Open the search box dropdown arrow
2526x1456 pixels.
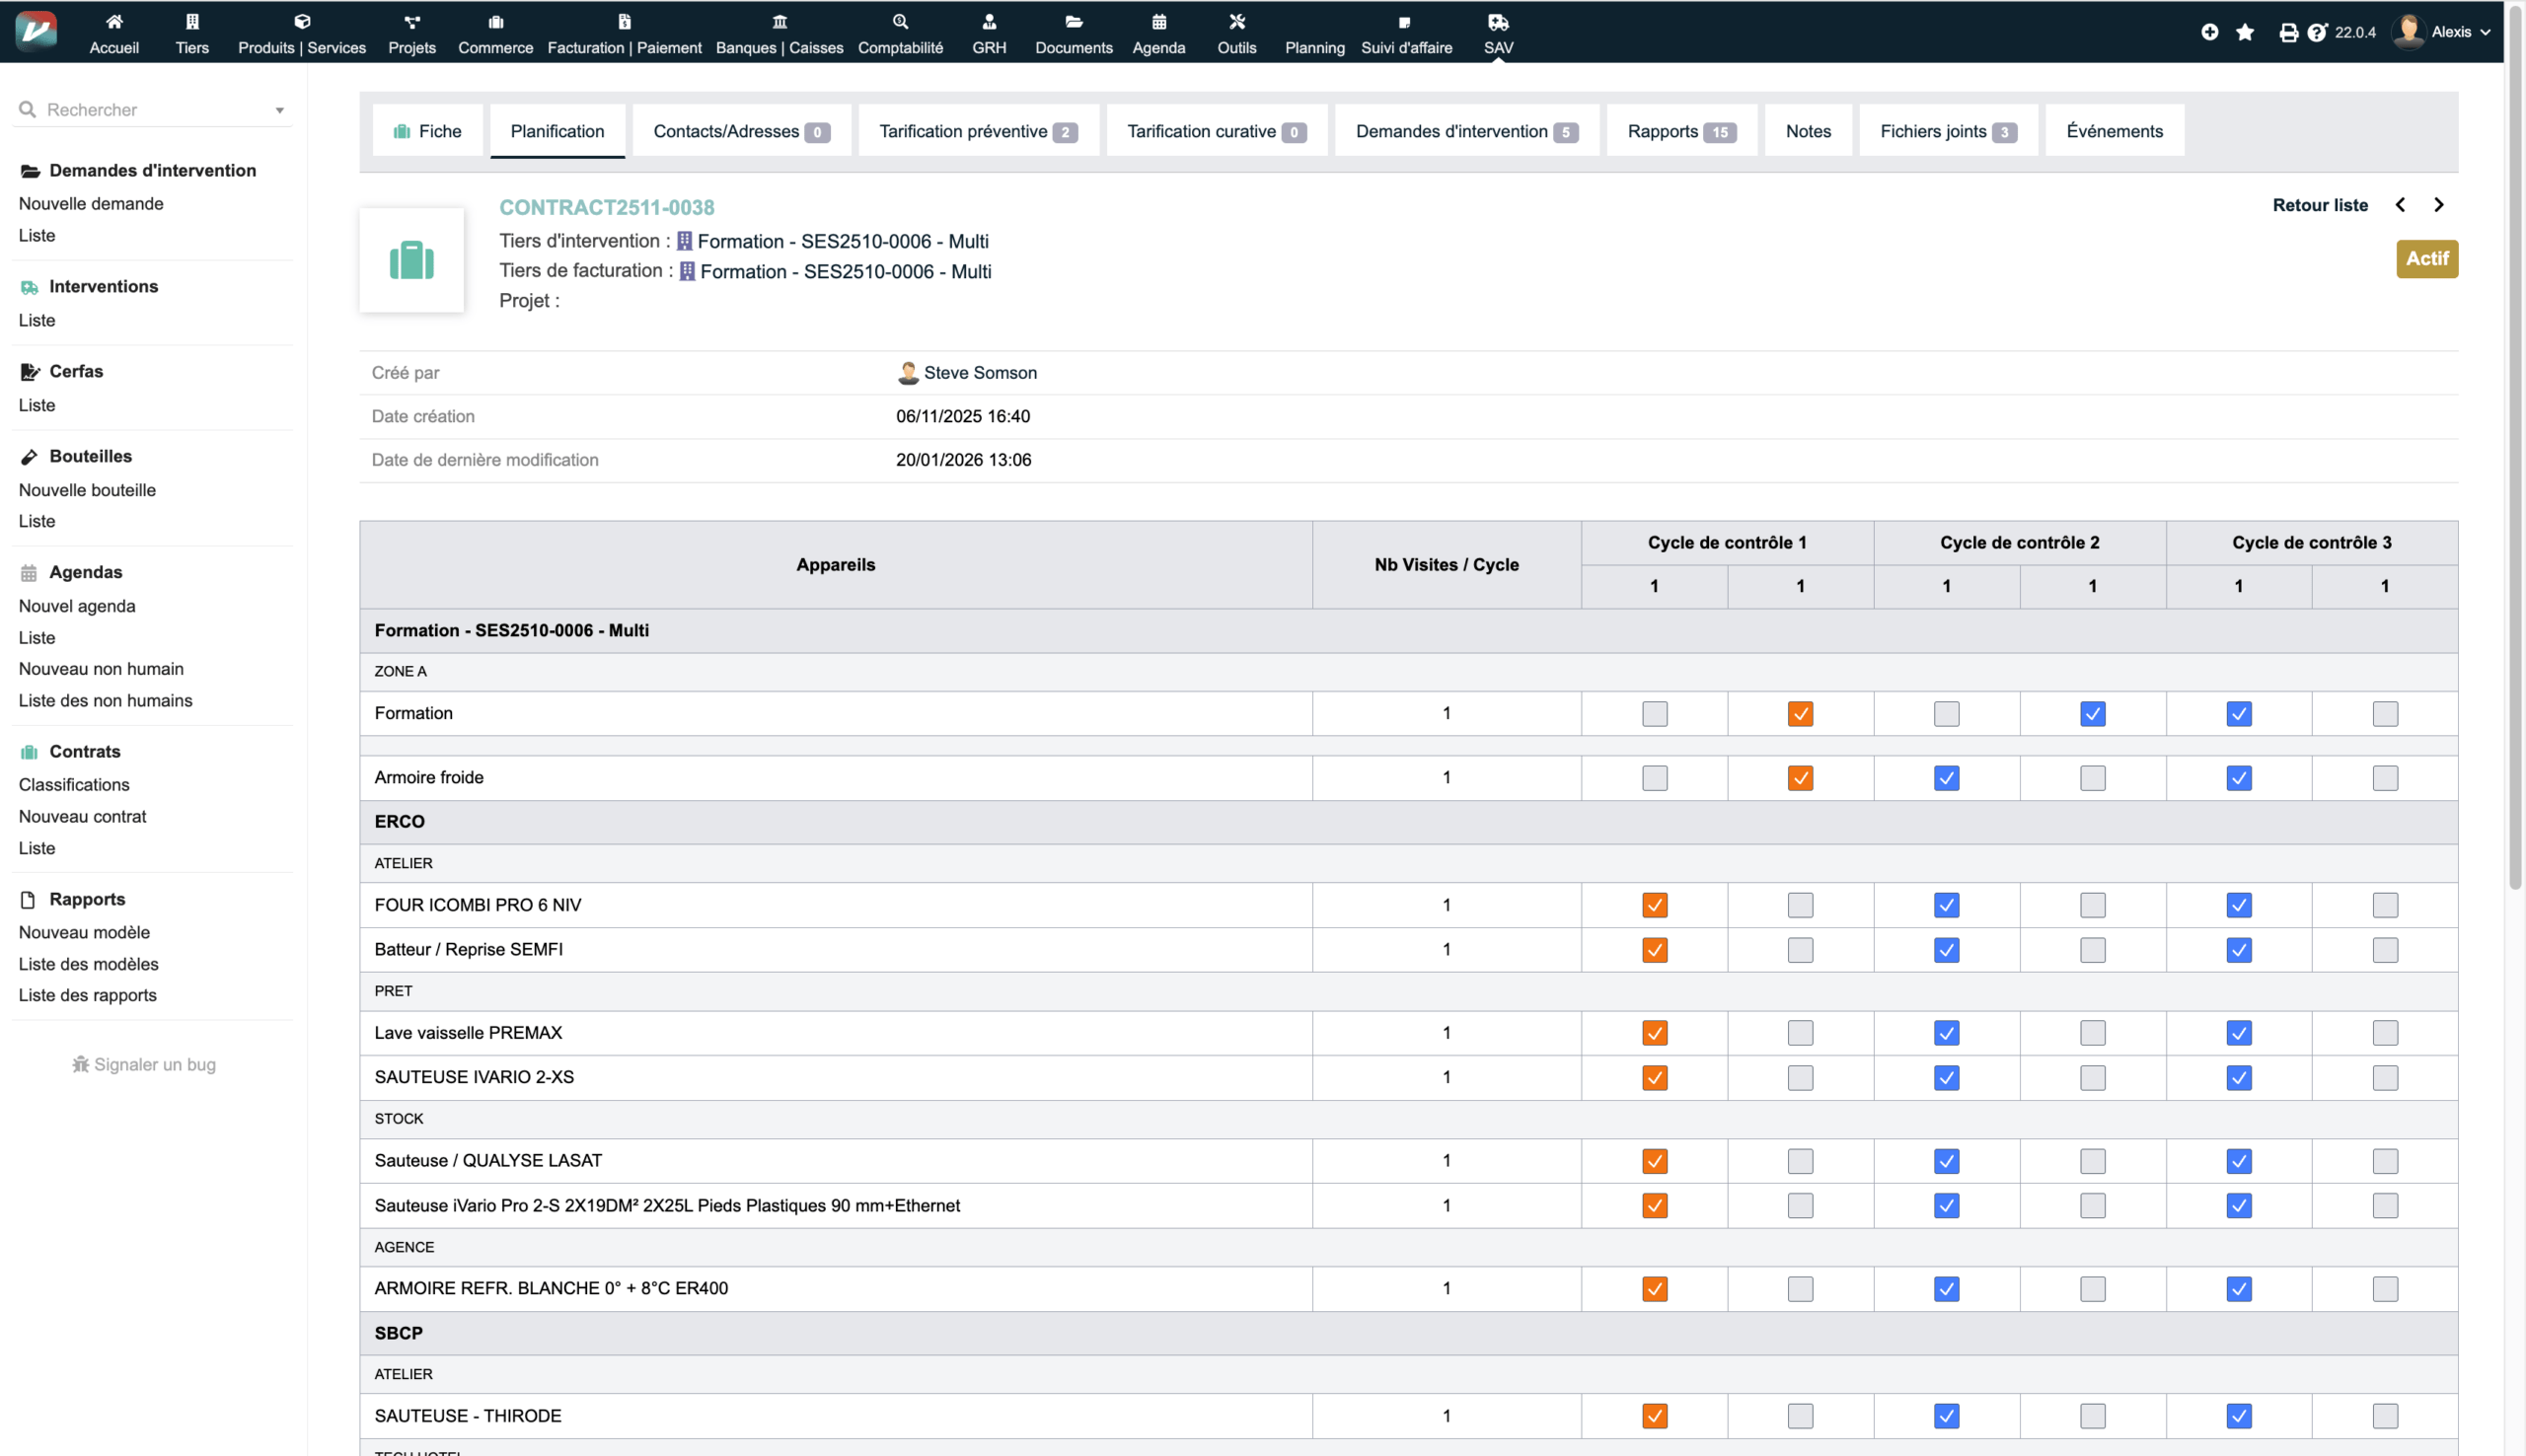[280, 110]
